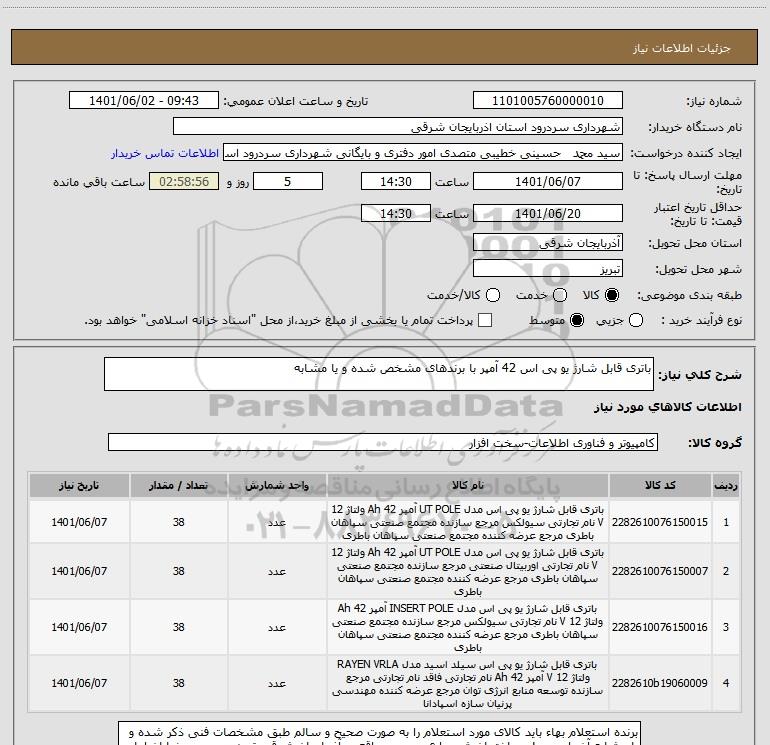
Task: Click the buyer organization name field
Action: 398,127
